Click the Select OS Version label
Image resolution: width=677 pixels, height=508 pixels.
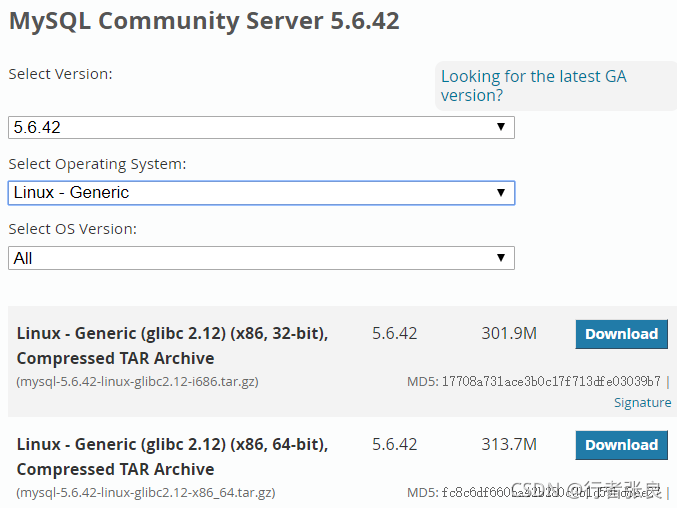[x=73, y=229]
